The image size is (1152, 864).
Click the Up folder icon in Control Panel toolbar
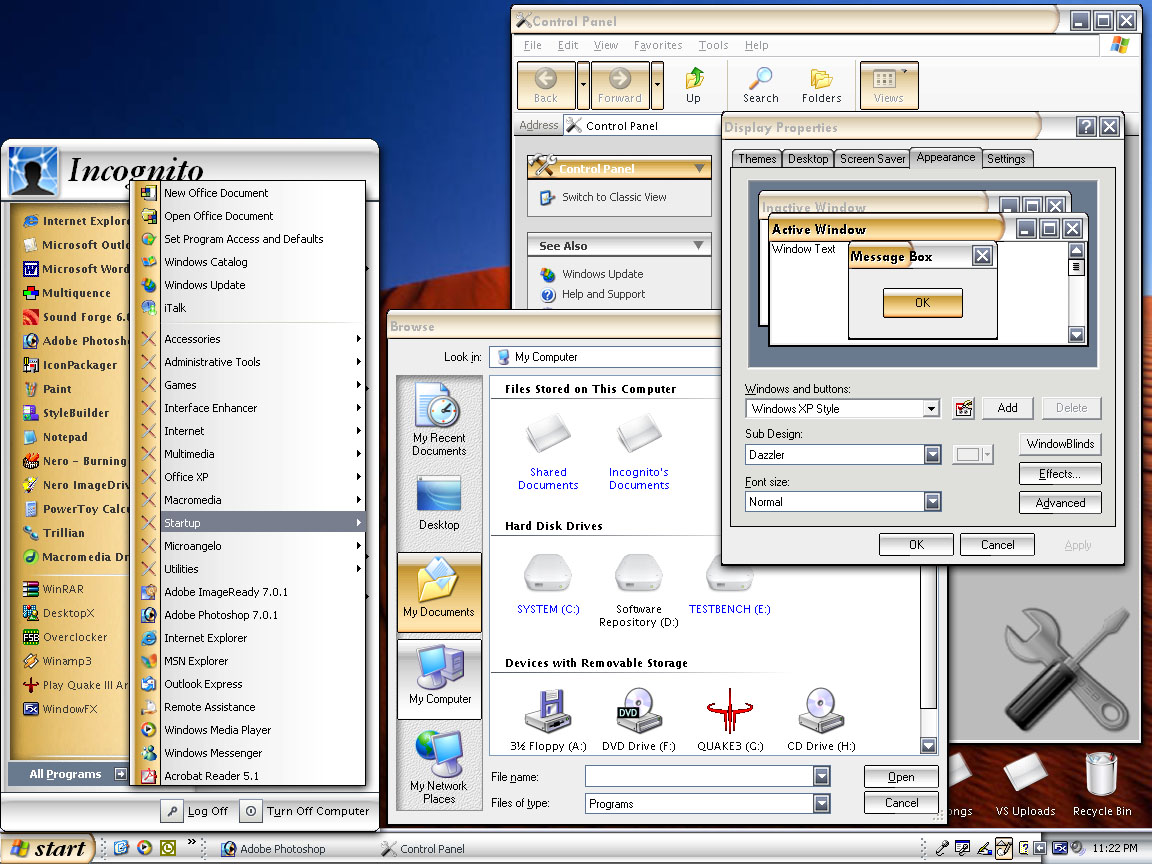click(694, 85)
